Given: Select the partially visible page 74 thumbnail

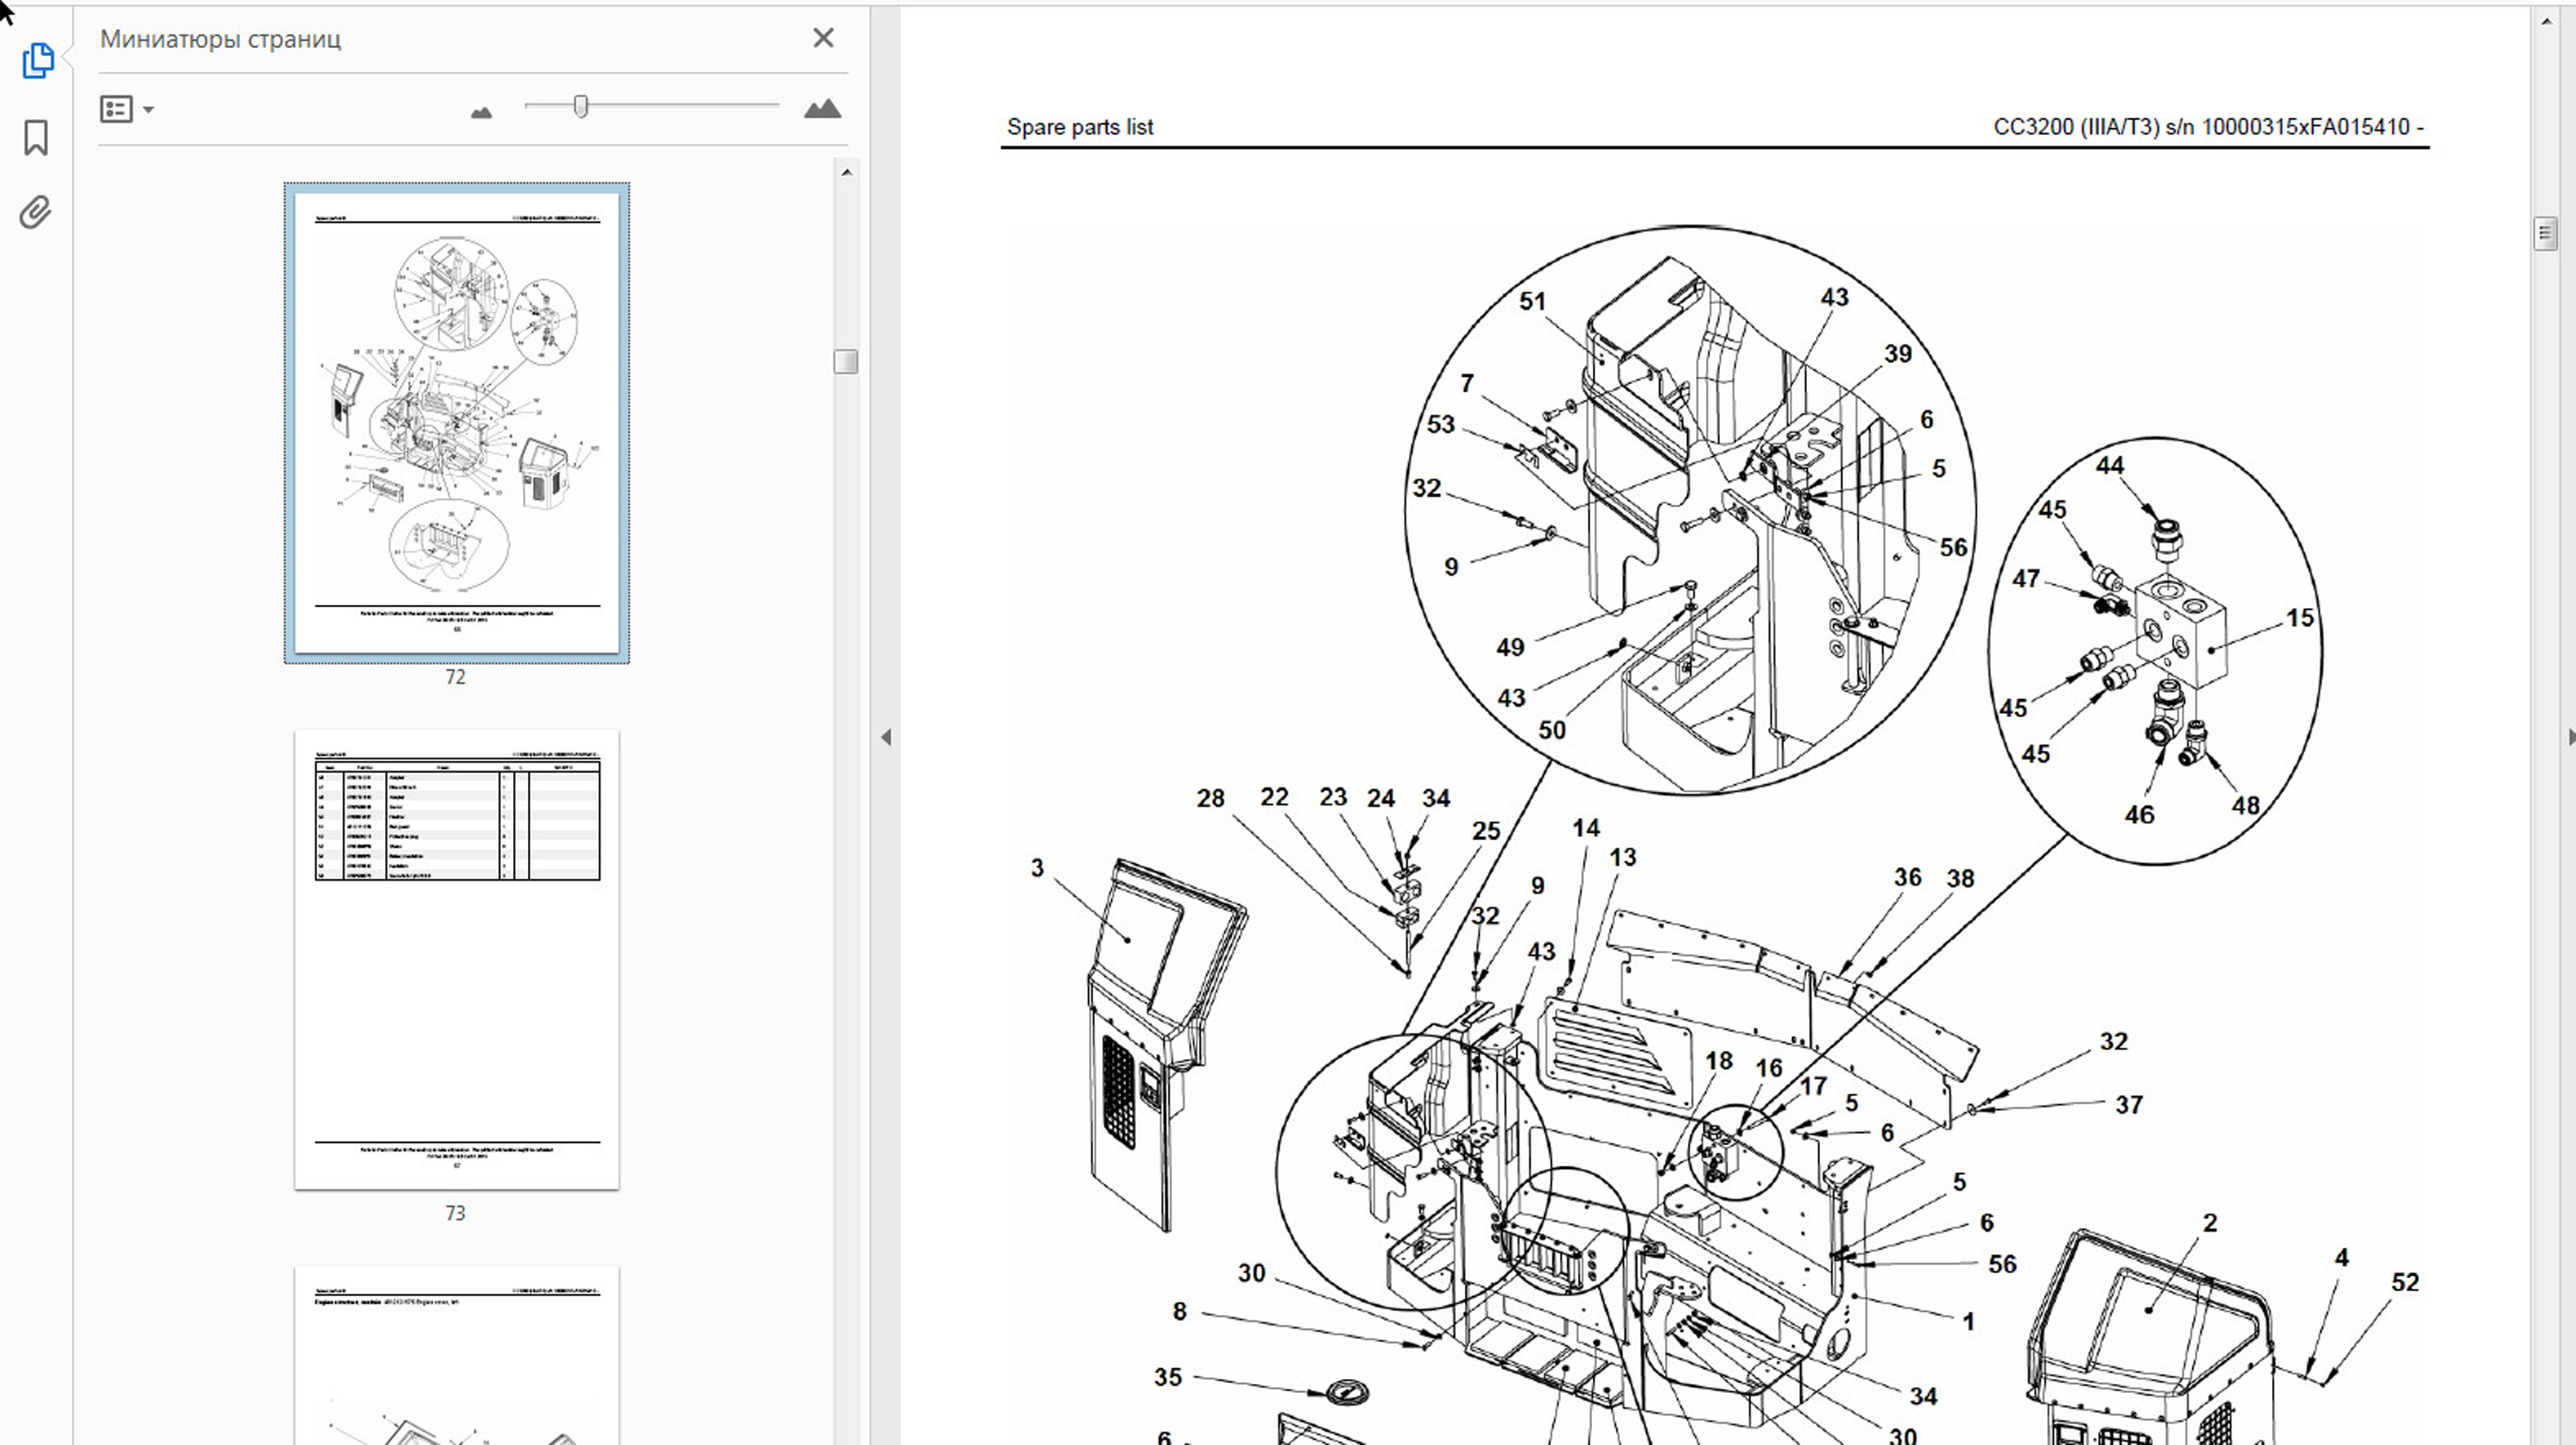Looking at the screenshot, I should pos(456,1360).
